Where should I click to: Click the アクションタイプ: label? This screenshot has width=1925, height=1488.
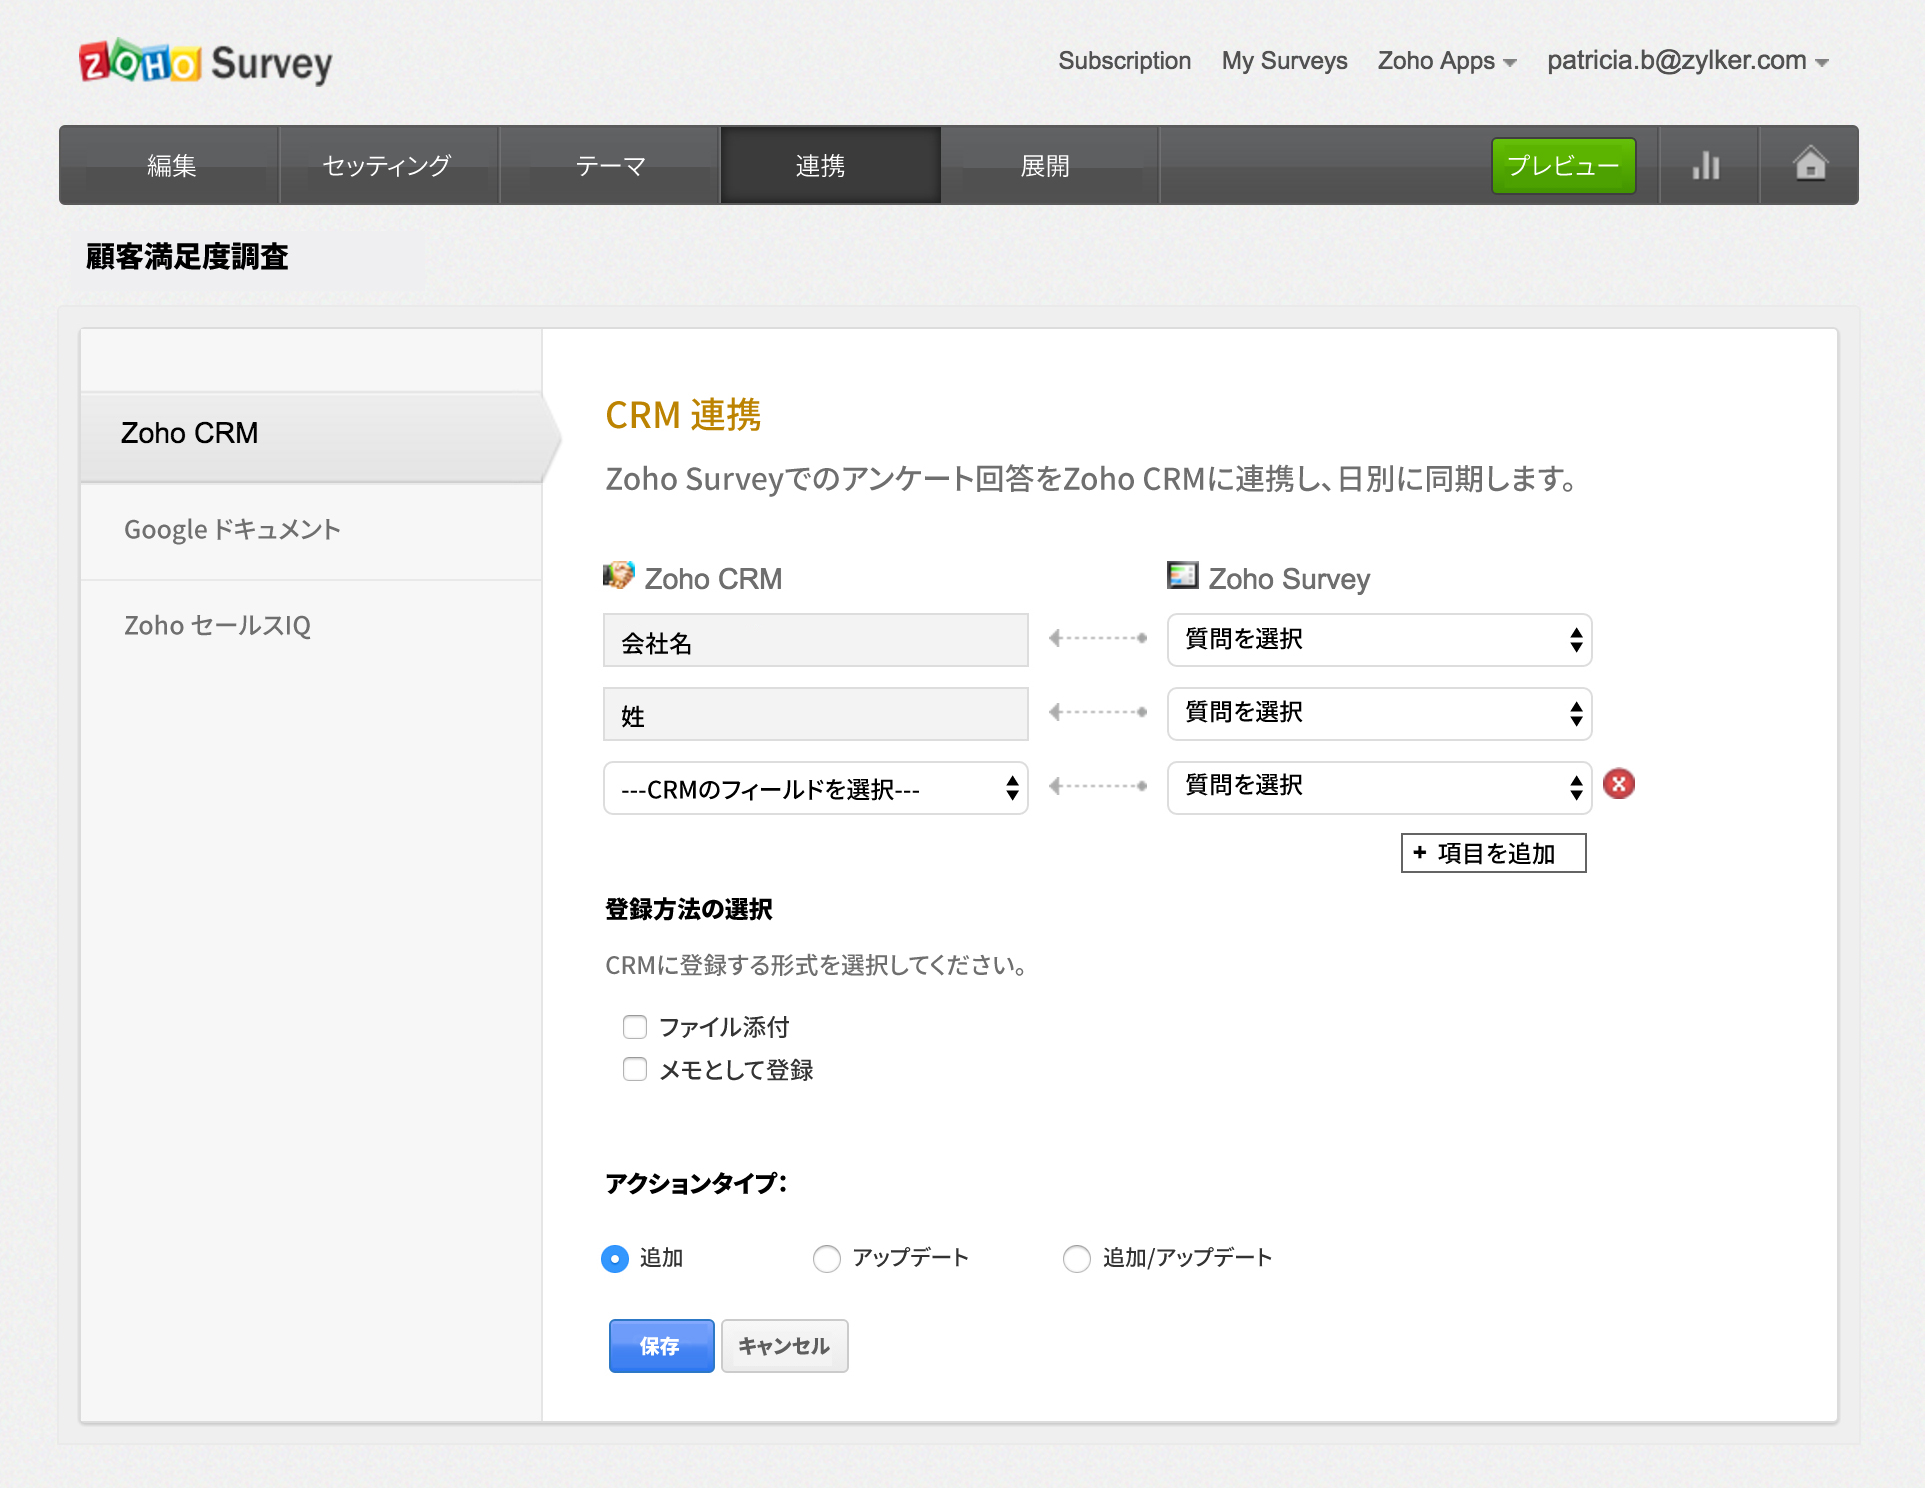pos(696,1183)
